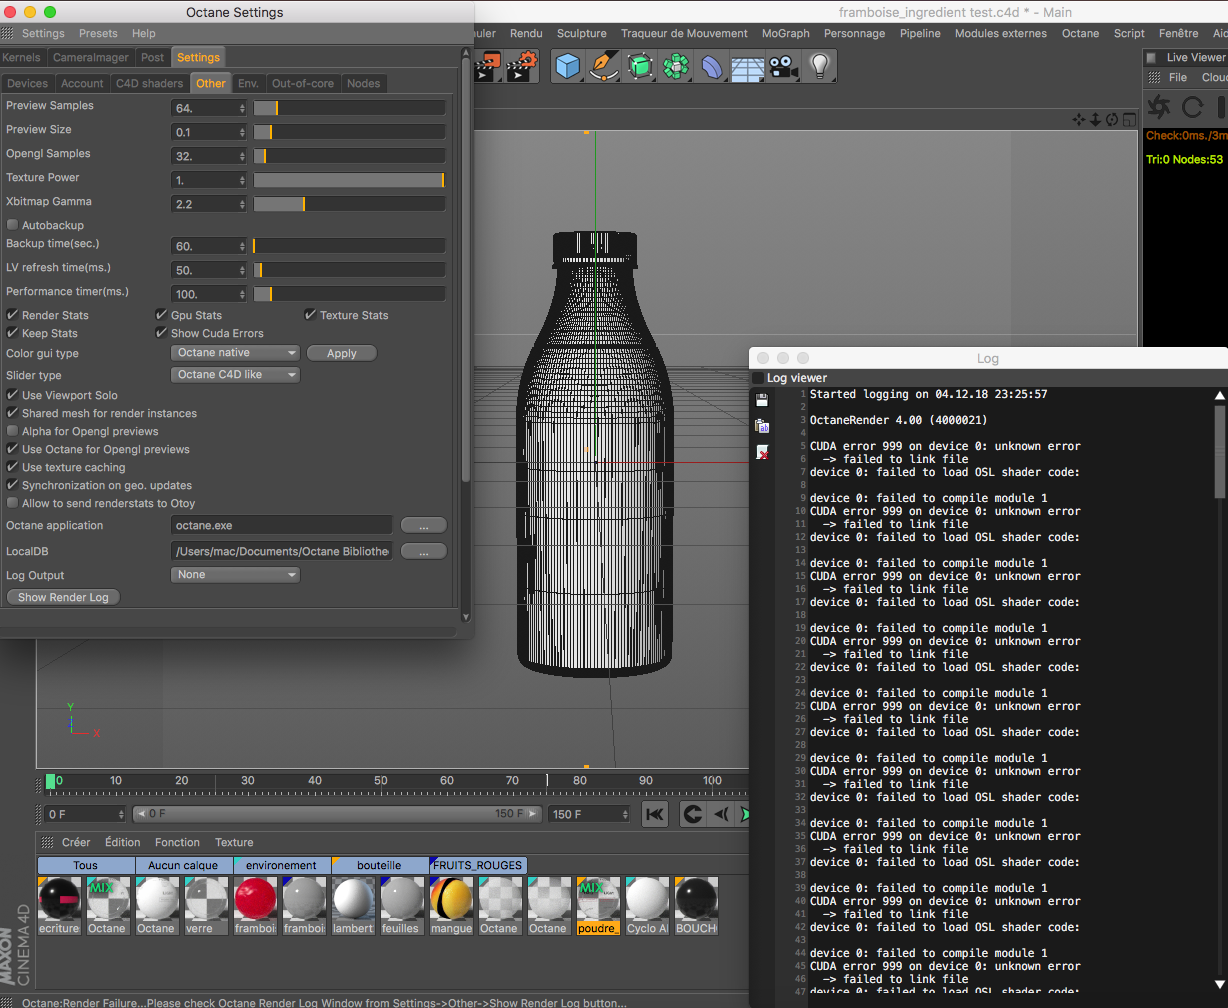Click the browse button for Octane application
Screen dimensions: 1228x1008
(423, 525)
